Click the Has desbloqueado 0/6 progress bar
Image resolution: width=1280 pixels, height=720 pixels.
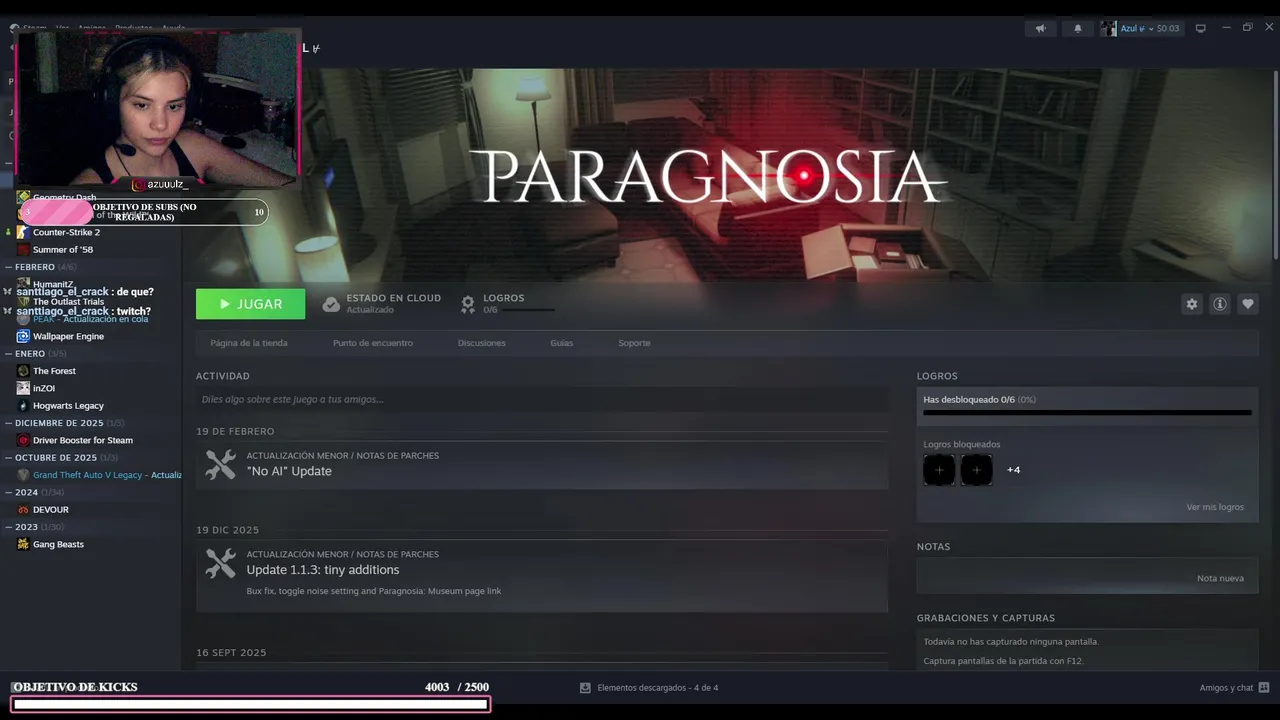click(1087, 412)
